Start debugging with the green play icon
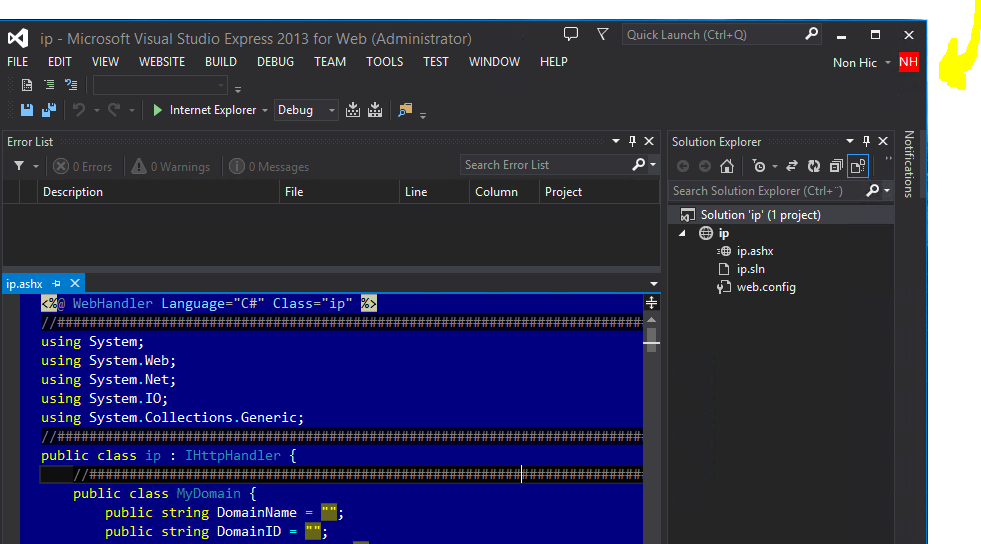The image size is (981, 544). pyautogui.click(x=158, y=110)
